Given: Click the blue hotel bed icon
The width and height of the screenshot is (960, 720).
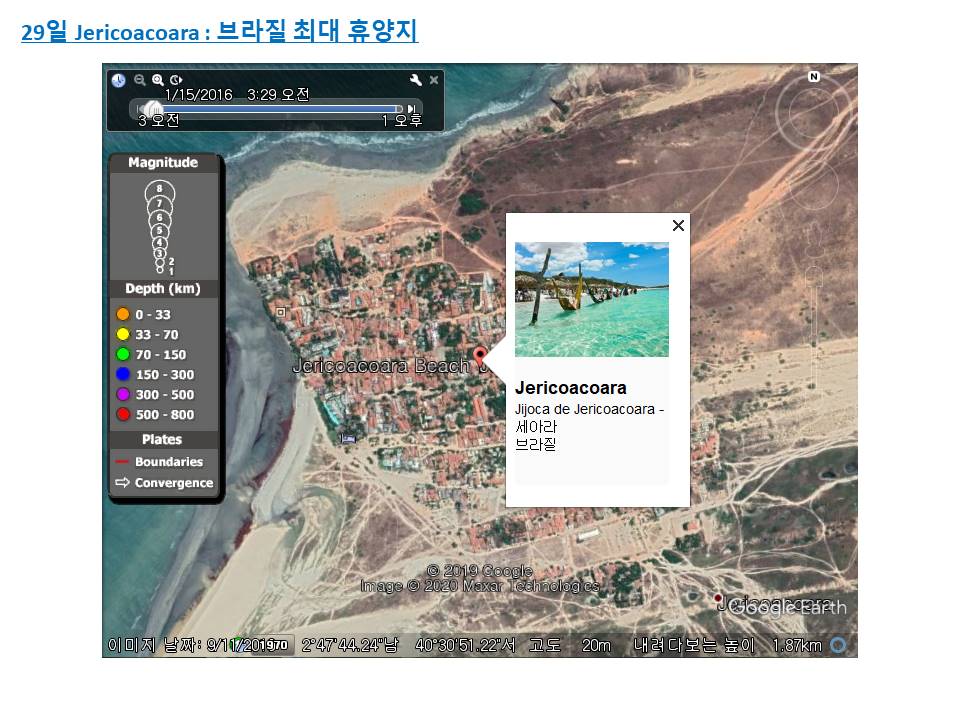Looking at the screenshot, I should point(348,438).
